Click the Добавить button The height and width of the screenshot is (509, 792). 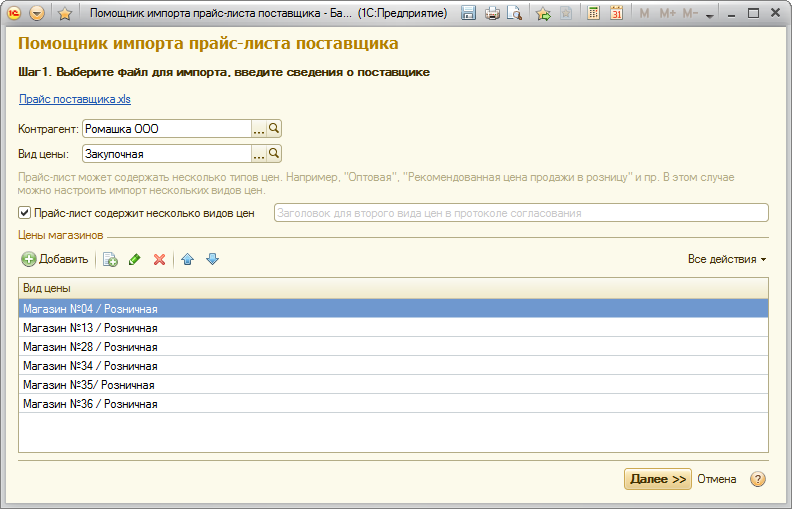tap(55, 259)
